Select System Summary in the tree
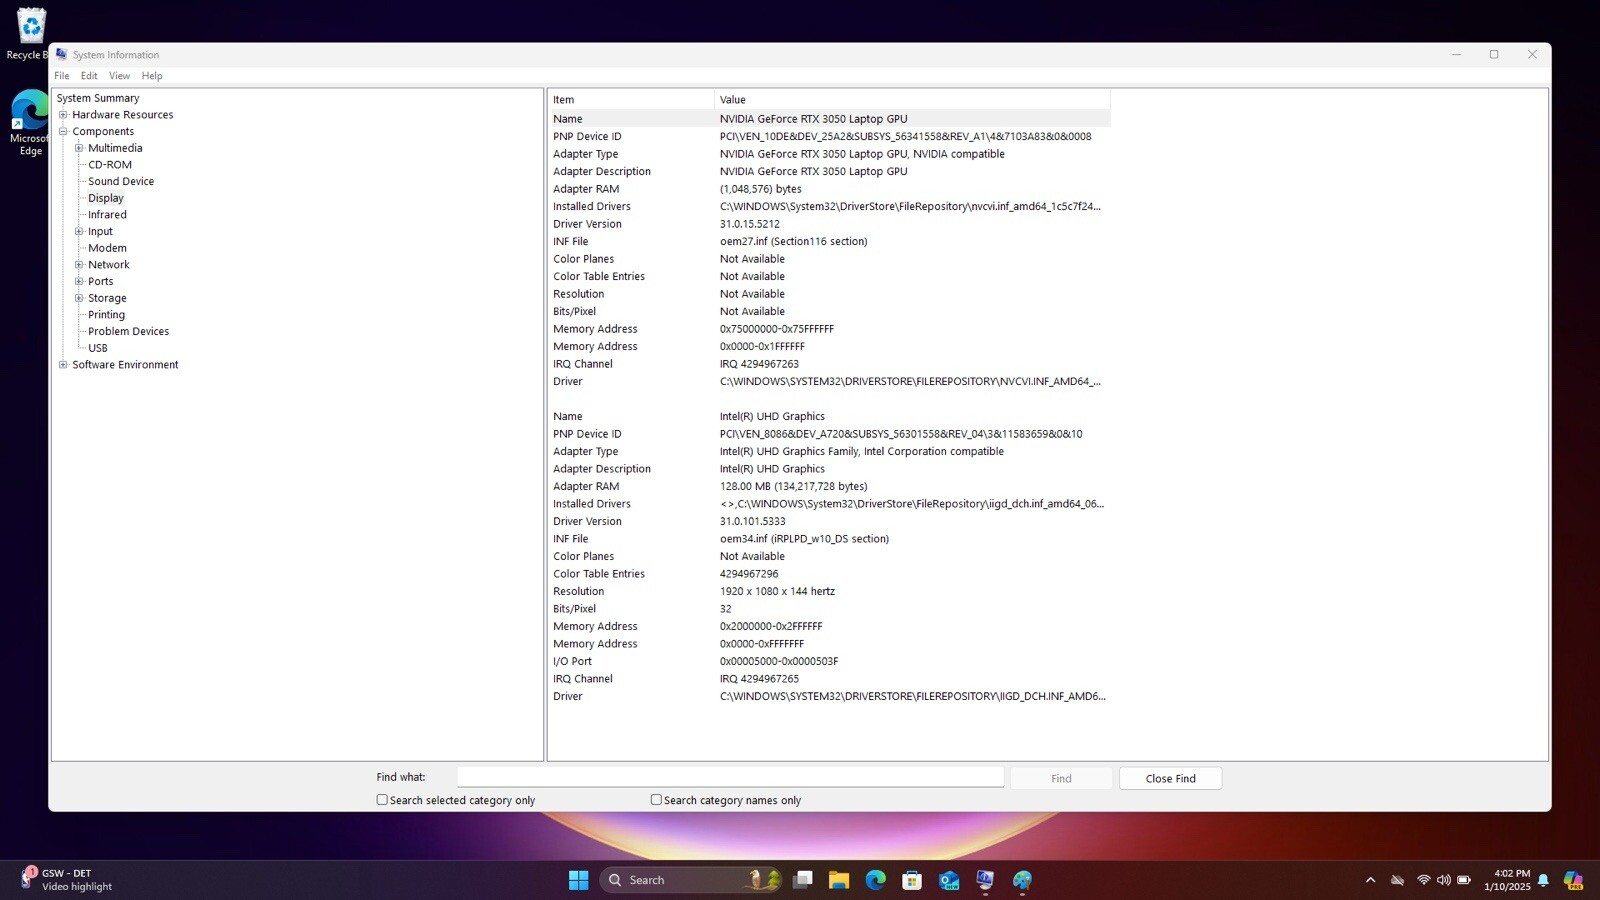The height and width of the screenshot is (900, 1600). tap(98, 98)
